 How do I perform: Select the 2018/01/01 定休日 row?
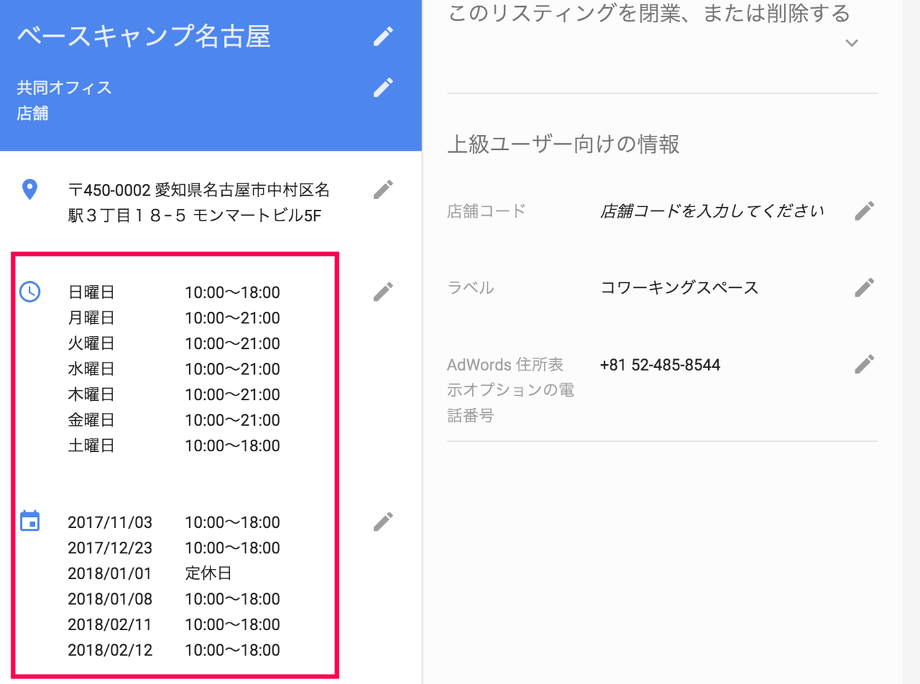point(150,574)
